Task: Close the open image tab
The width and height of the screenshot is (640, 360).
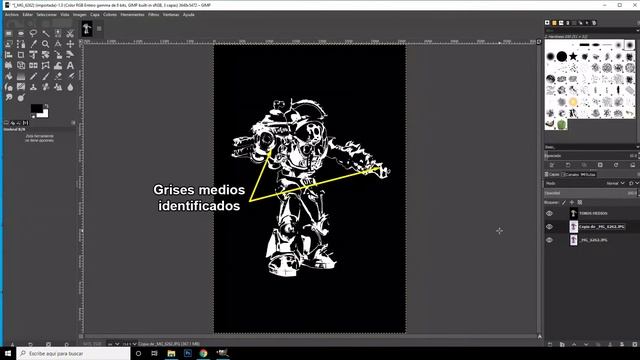Action: point(99,29)
